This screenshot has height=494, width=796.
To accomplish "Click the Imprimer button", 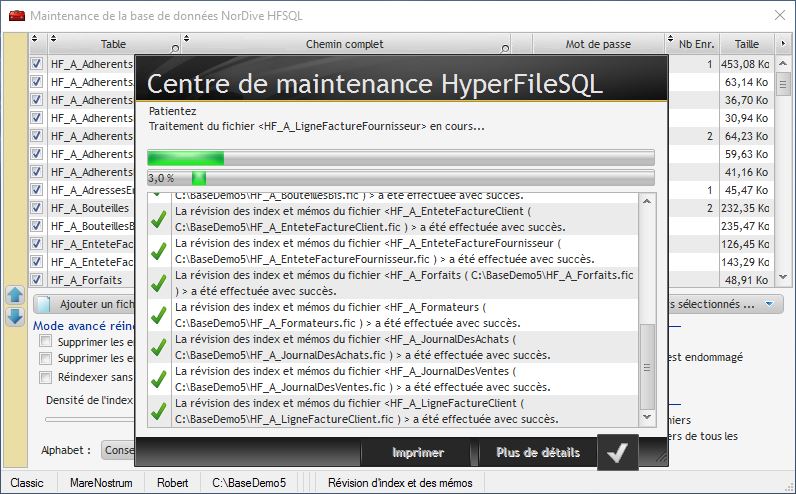I will [x=418, y=452].
